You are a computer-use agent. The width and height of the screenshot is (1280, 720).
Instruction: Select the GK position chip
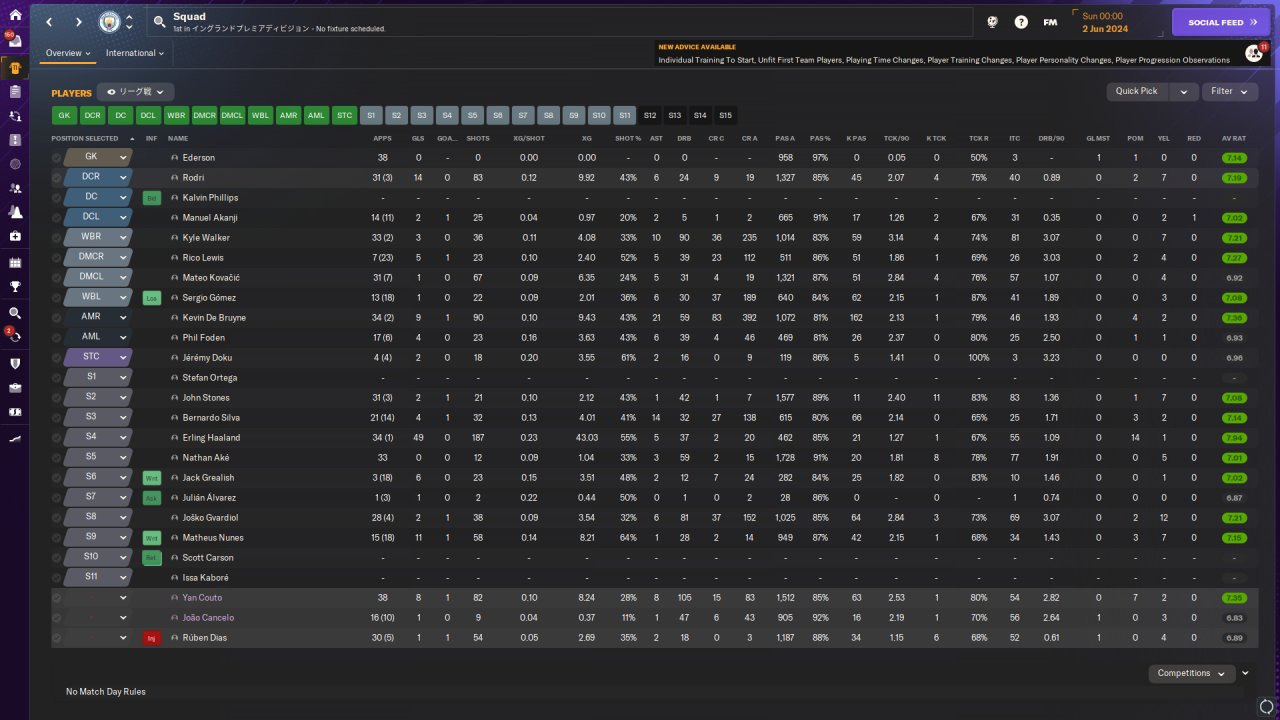pyautogui.click(x=64, y=115)
